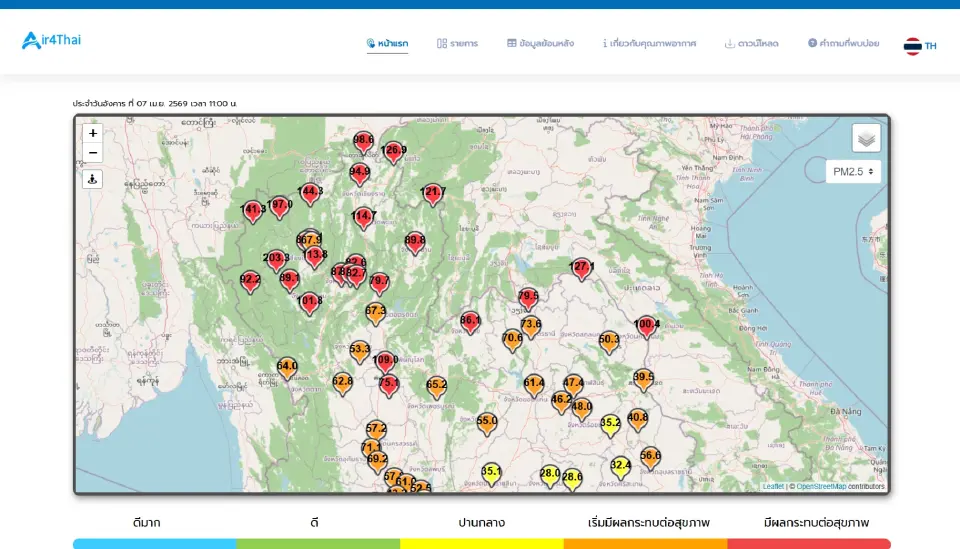The image size is (960, 549).
Task: Open เกี่ยวกับคุณภาพอากาศ menu item
Action: (x=649, y=44)
